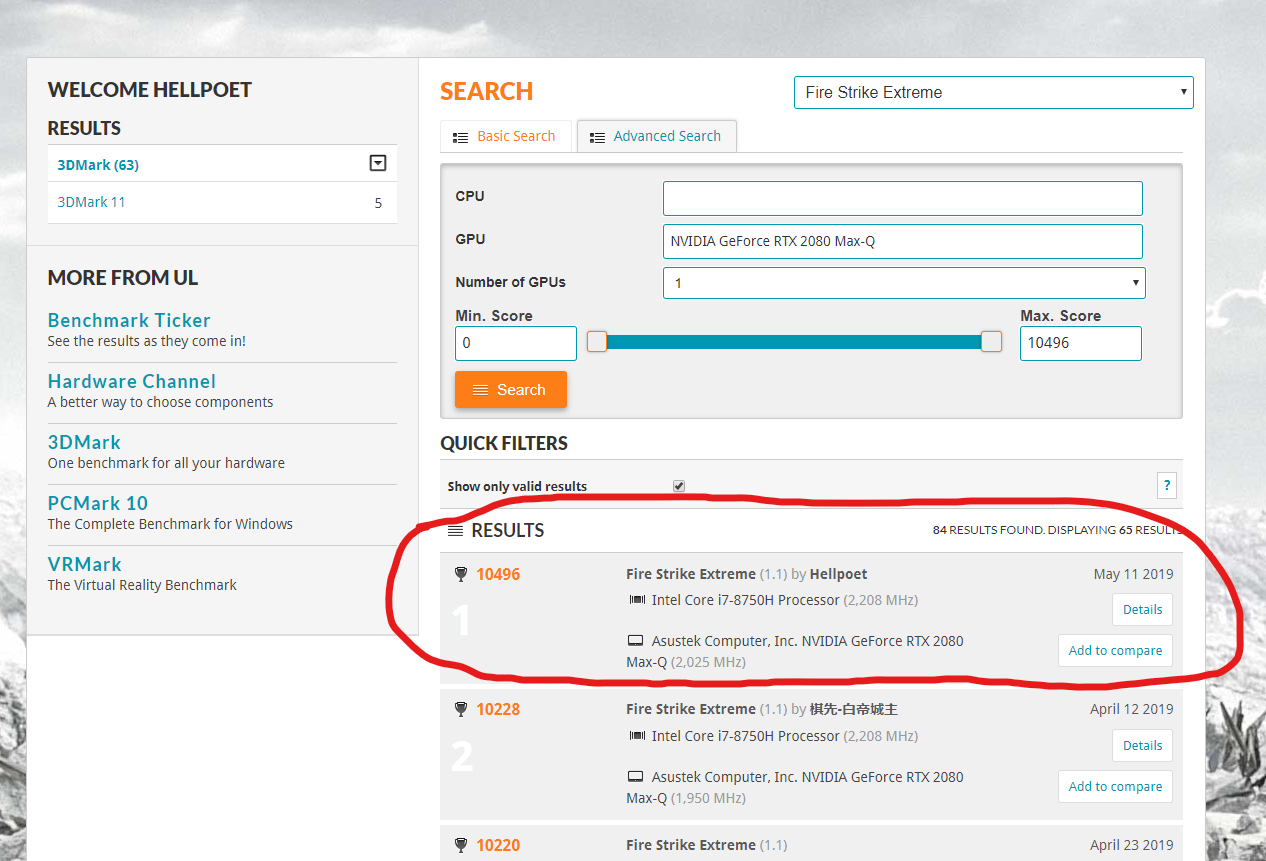This screenshot has width=1266, height=861.
Task: Open score 10496 result link
Action: point(498,574)
